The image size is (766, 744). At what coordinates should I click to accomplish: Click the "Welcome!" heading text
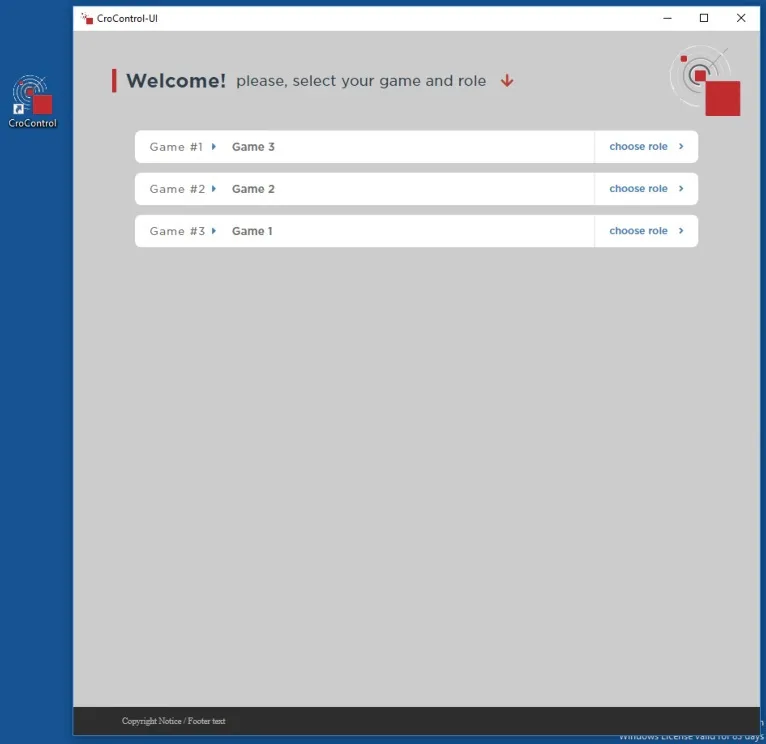176,81
